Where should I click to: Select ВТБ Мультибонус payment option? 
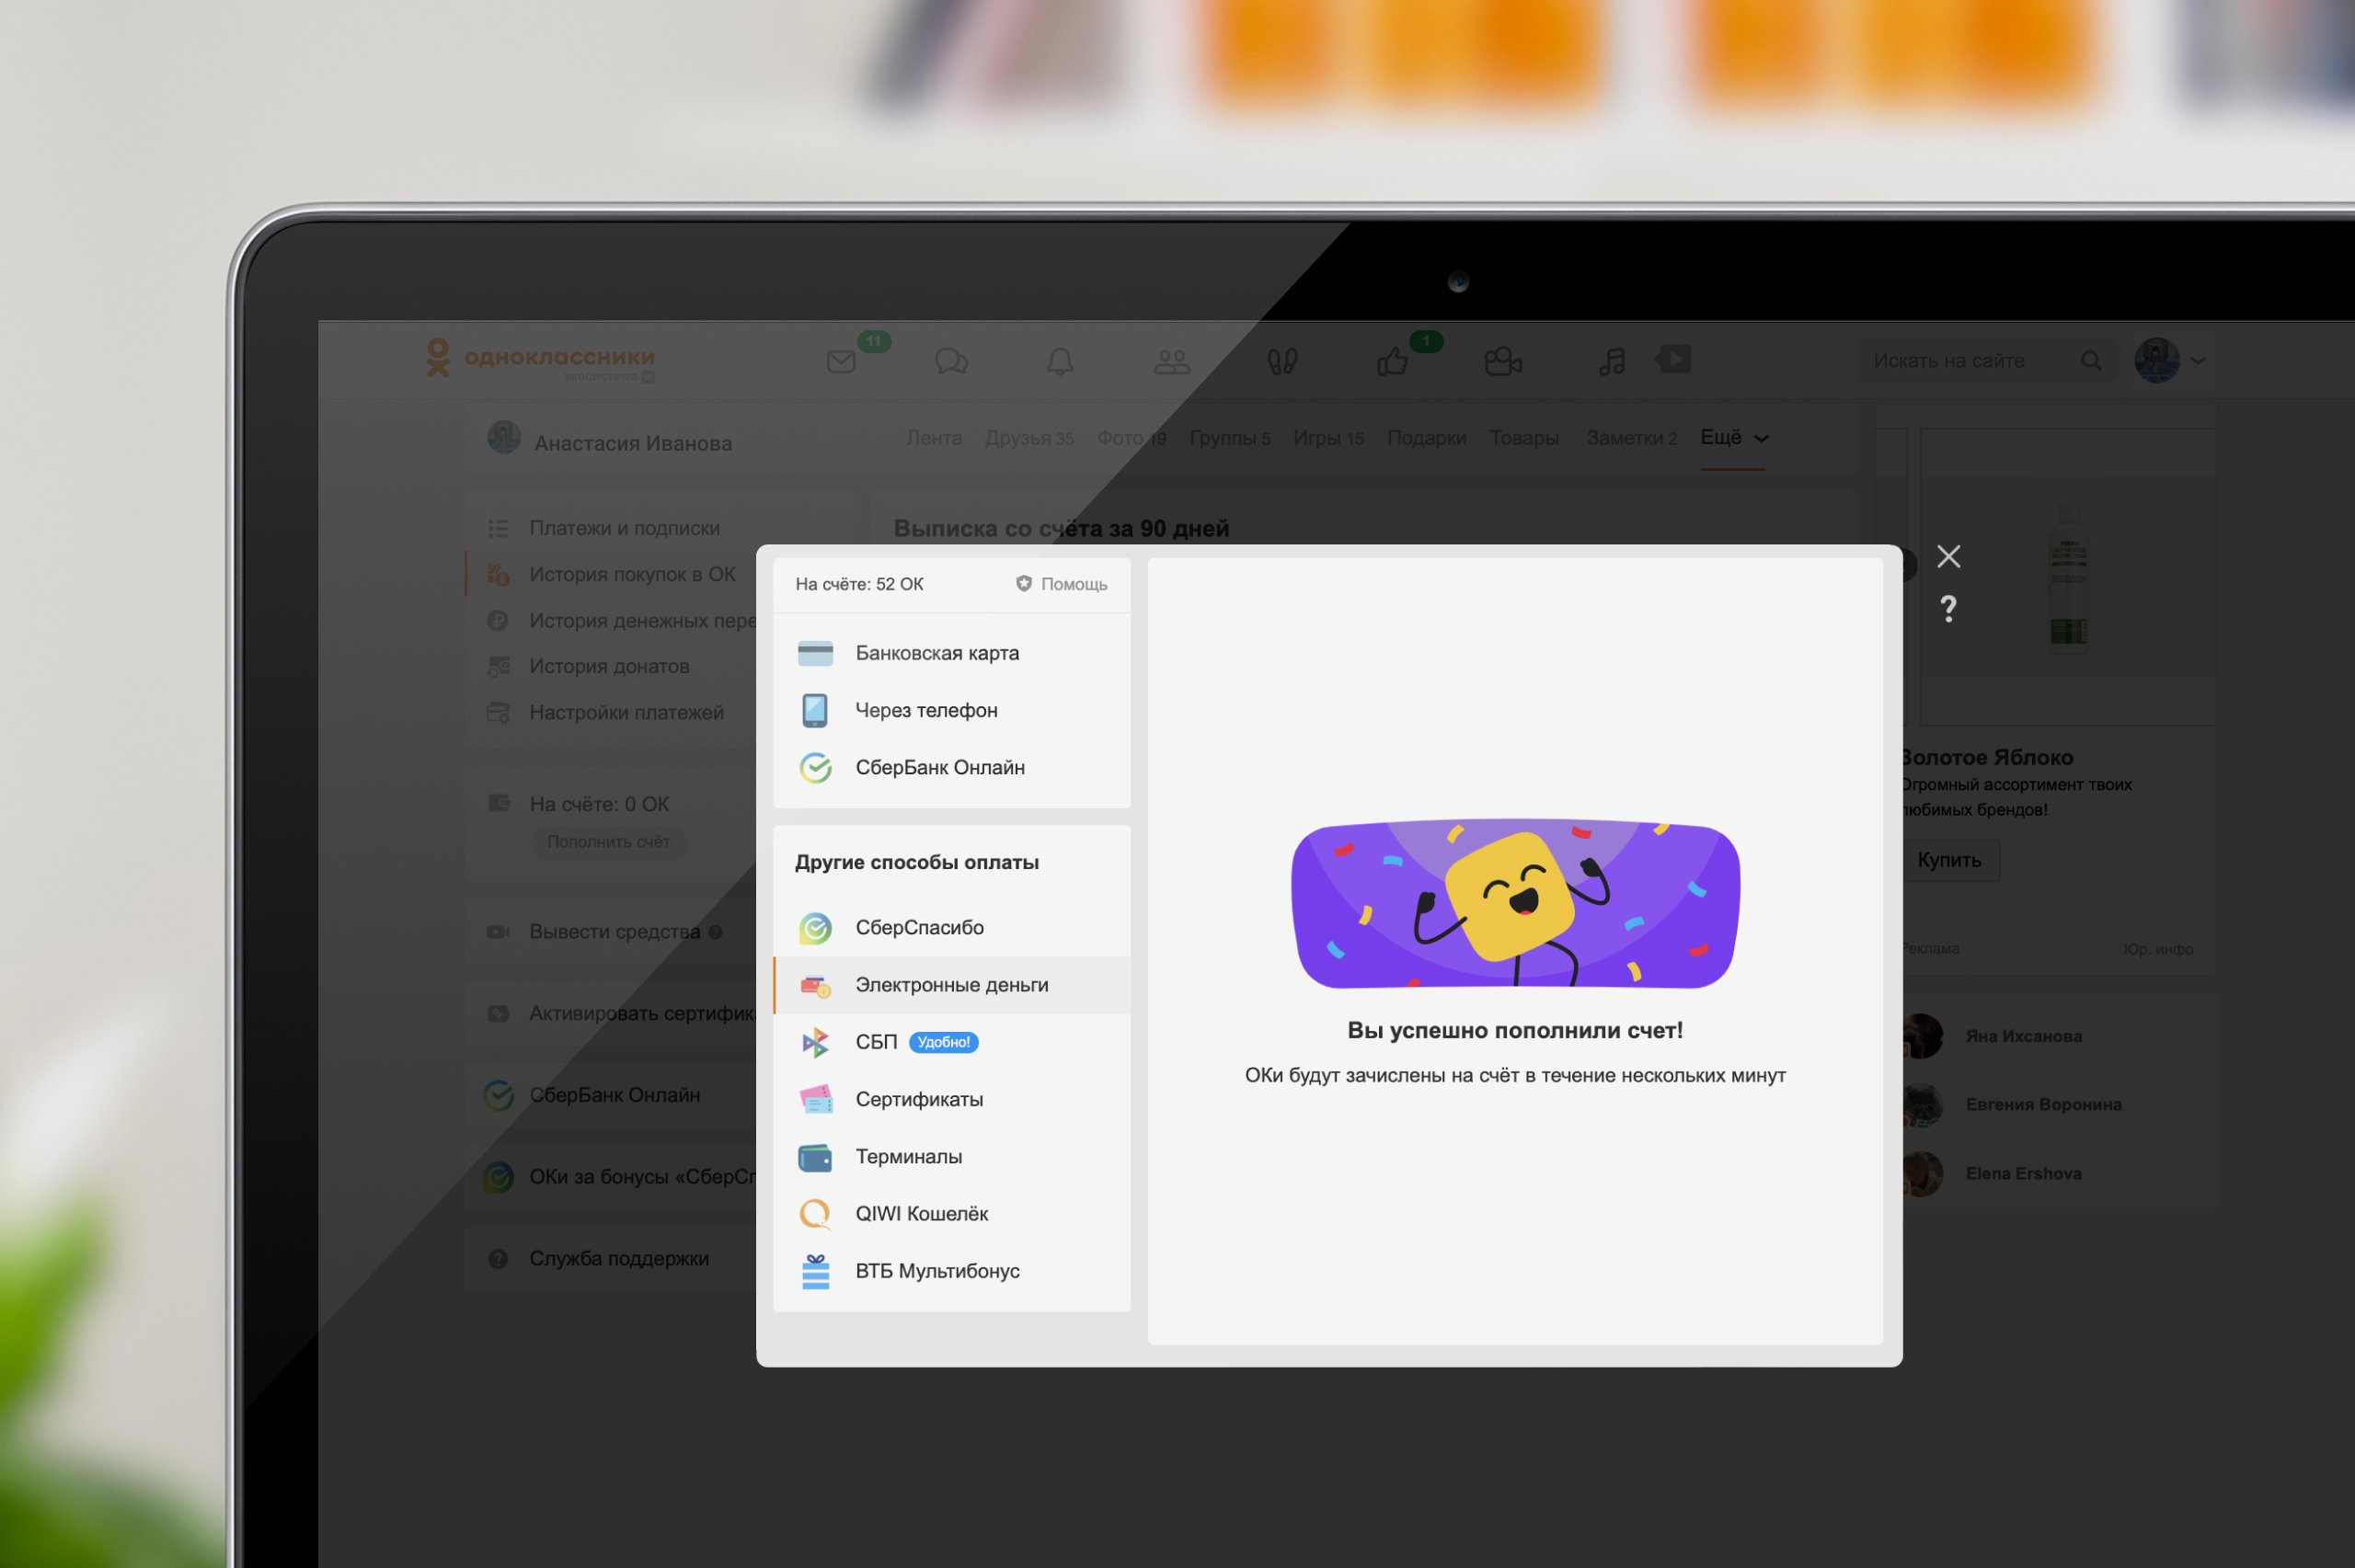pos(936,1270)
